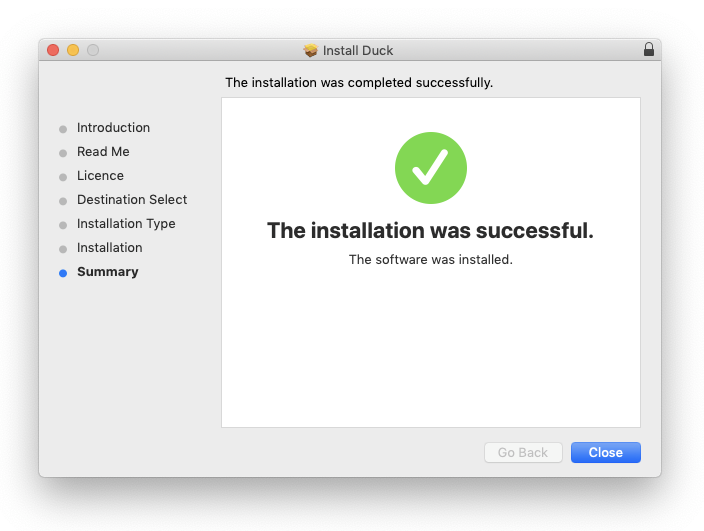704x531 pixels.
Task: Click the green success checkmark icon
Action: pos(431,168)
